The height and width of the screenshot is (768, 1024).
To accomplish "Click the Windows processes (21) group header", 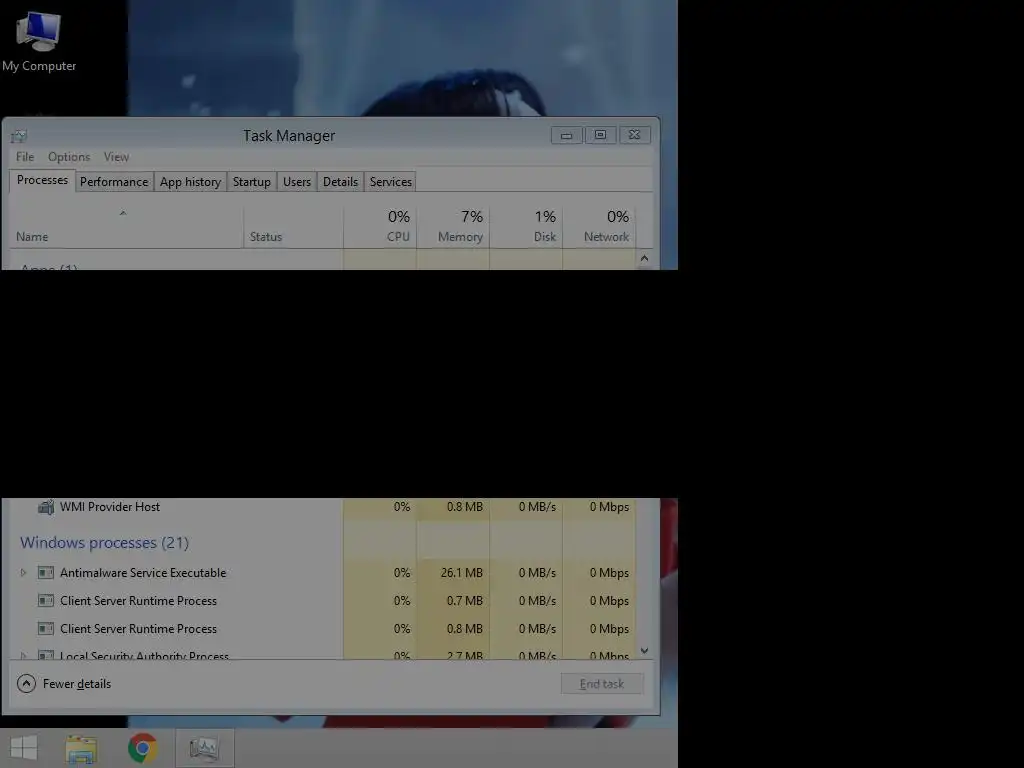I will (x=104, y=543).
